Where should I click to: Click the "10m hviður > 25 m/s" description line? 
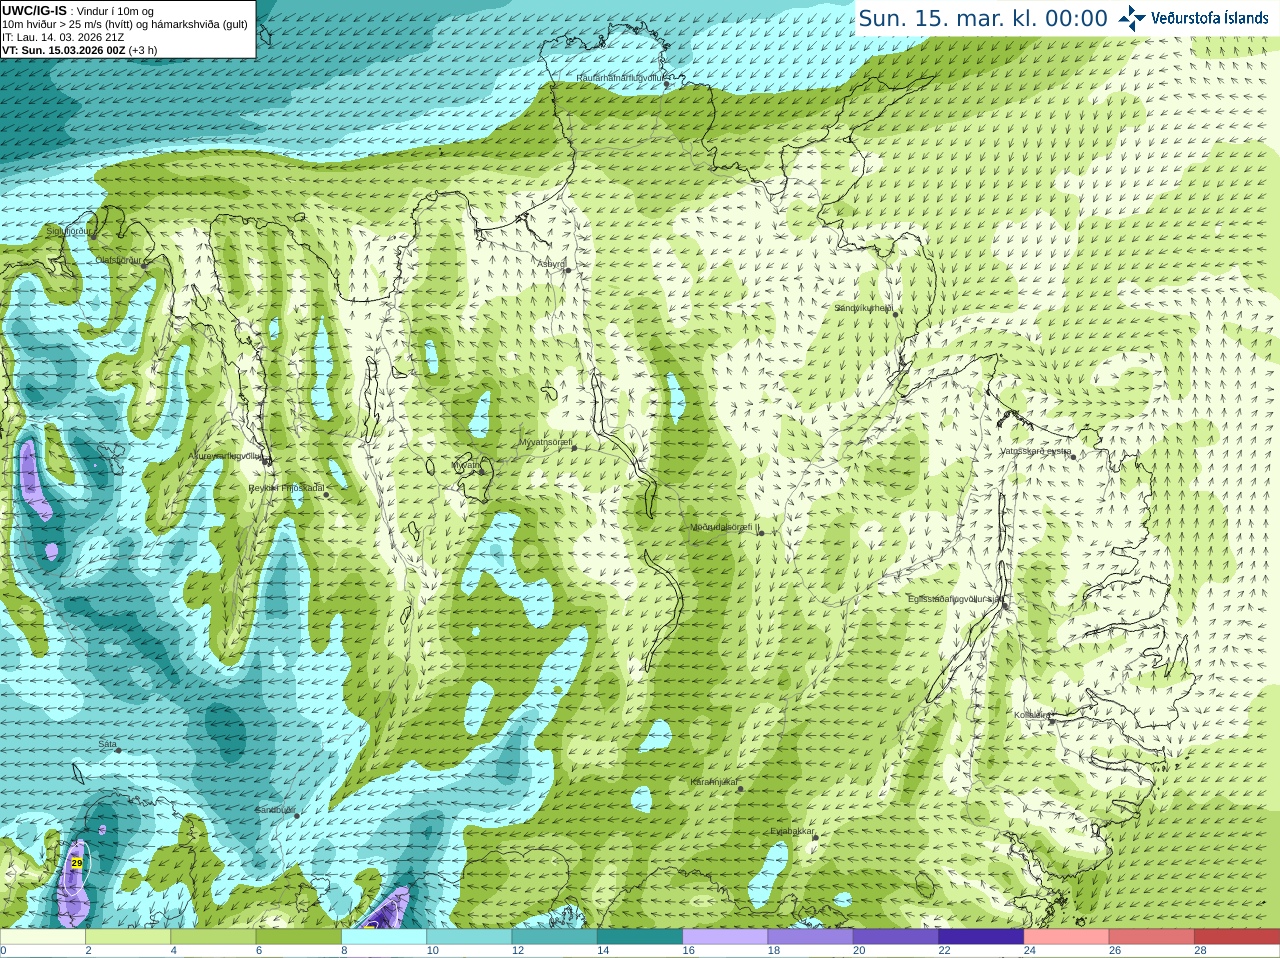(x=125, y=24)
